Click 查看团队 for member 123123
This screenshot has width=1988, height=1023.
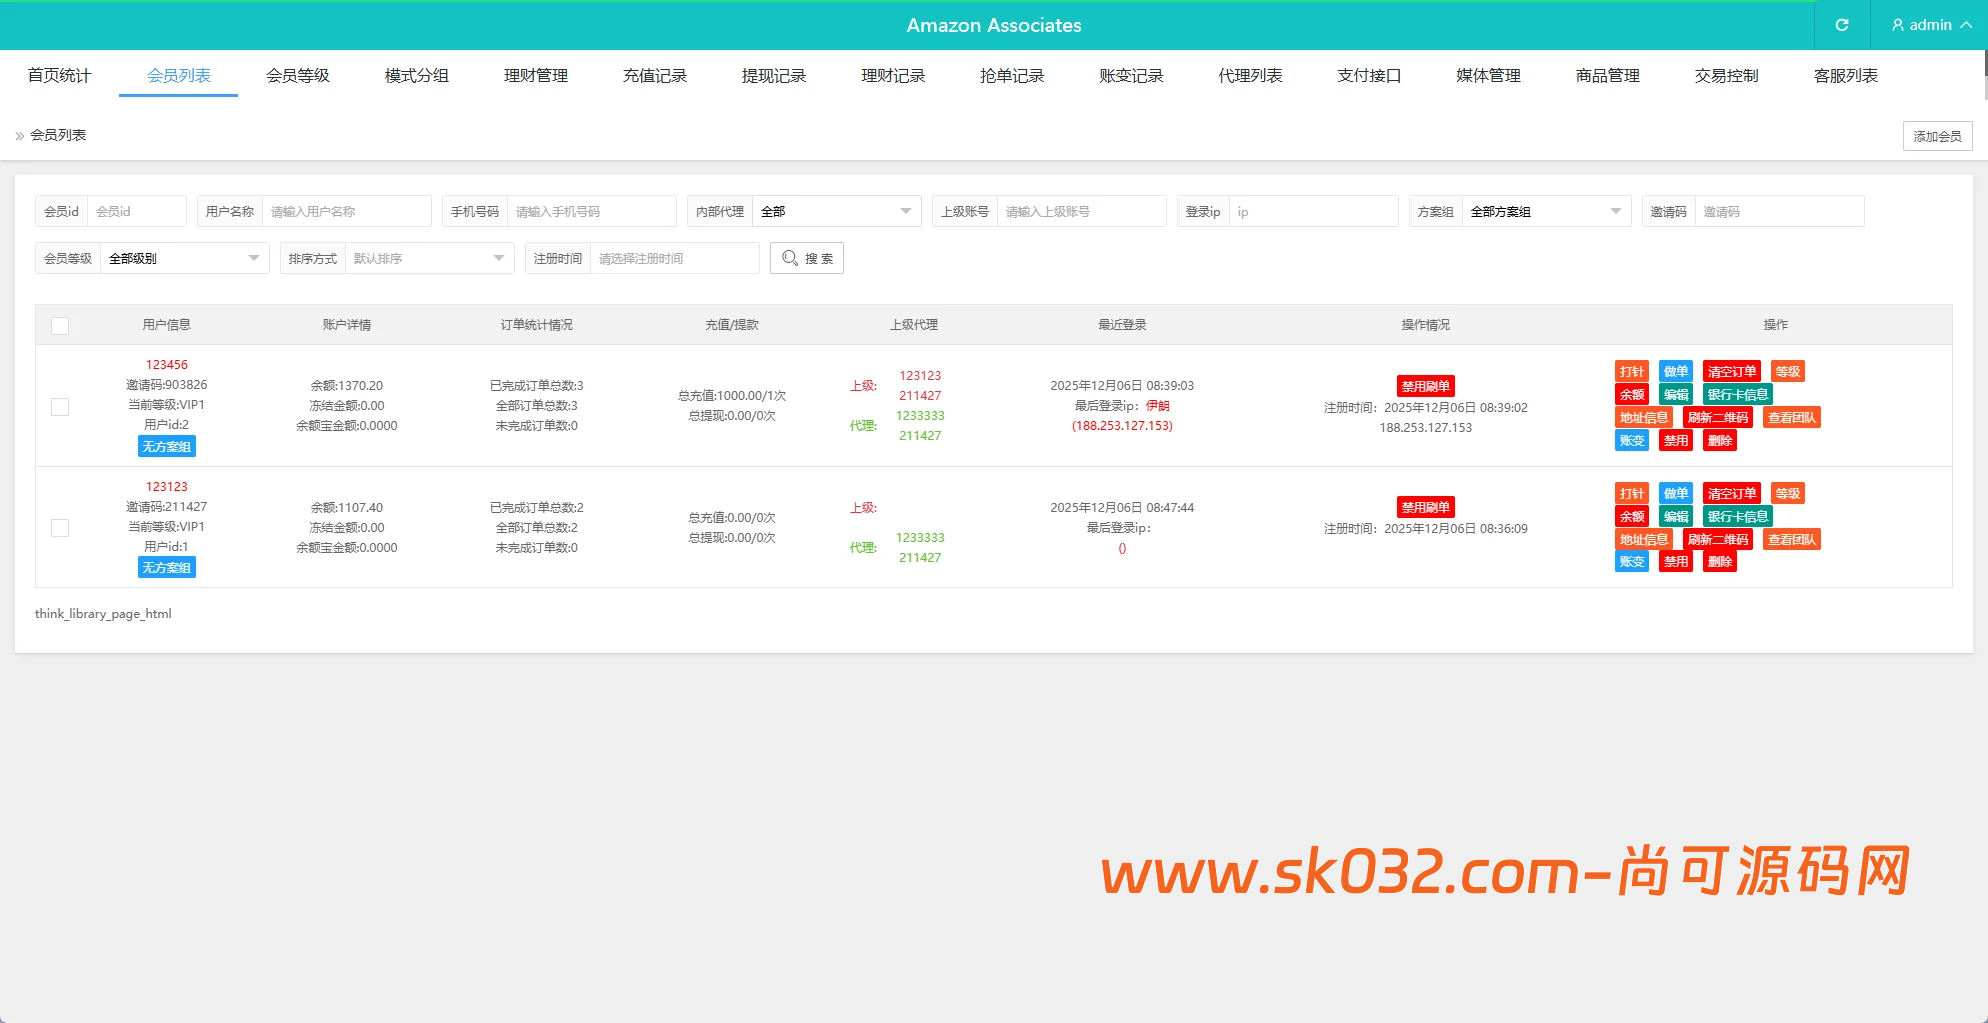coord(1791,539)
